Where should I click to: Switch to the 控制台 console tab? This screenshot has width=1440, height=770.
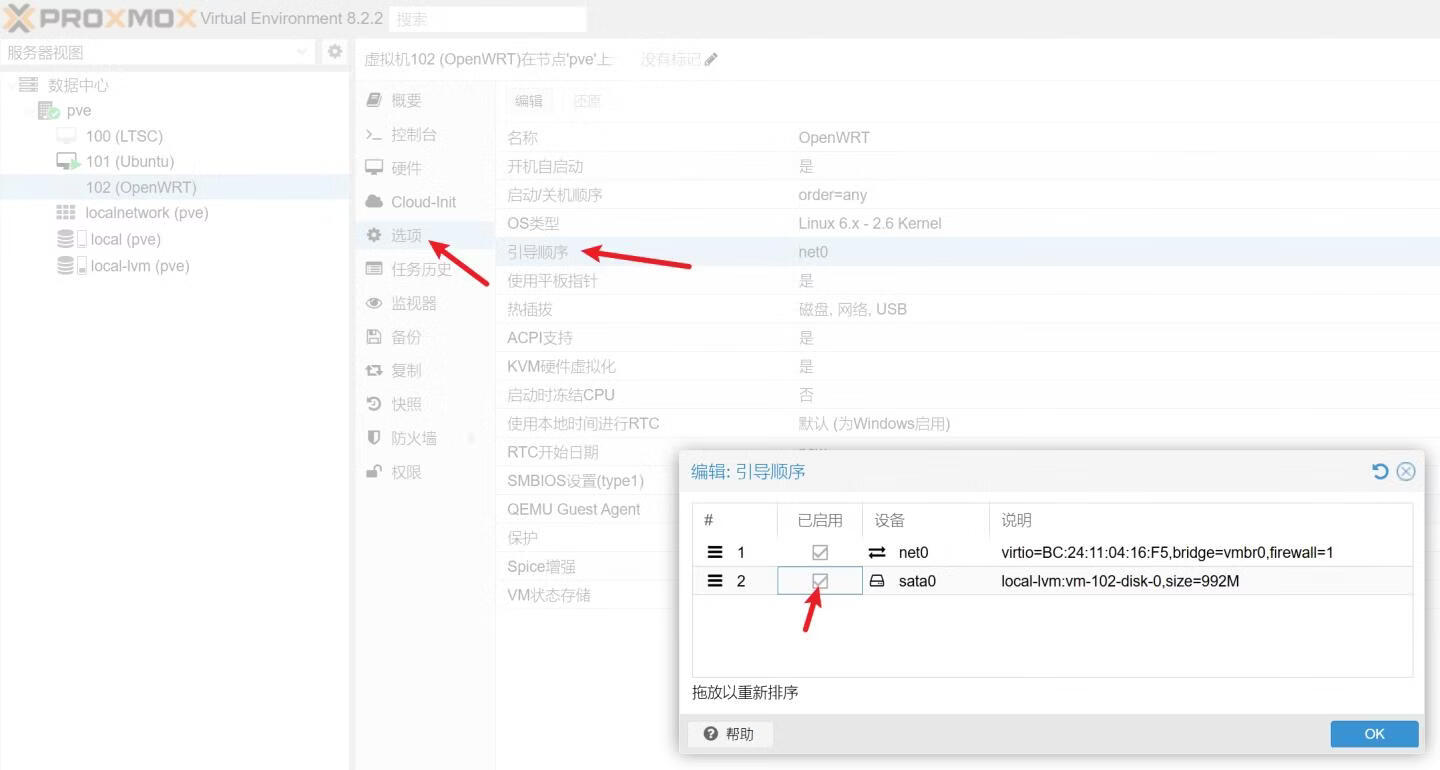[413, 135]
